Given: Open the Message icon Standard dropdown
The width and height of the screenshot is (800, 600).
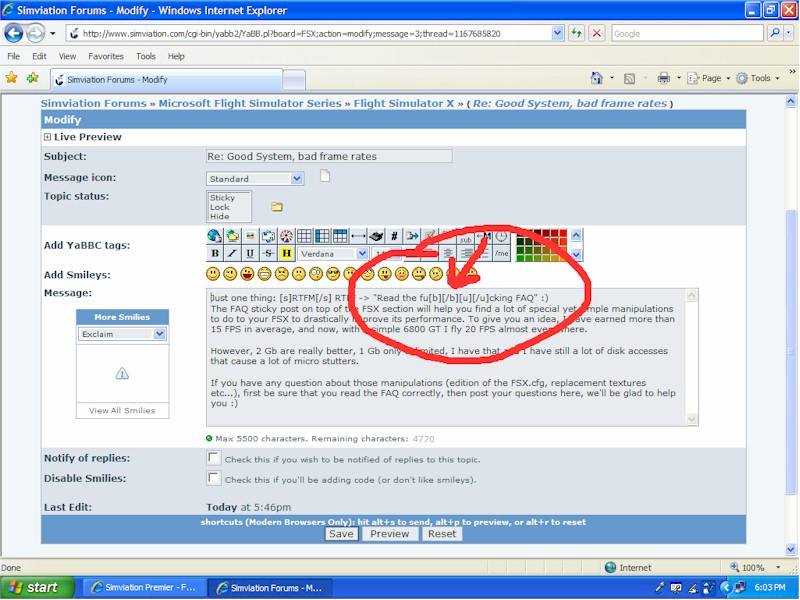Looking at the screenshot, I should point(255,179).
